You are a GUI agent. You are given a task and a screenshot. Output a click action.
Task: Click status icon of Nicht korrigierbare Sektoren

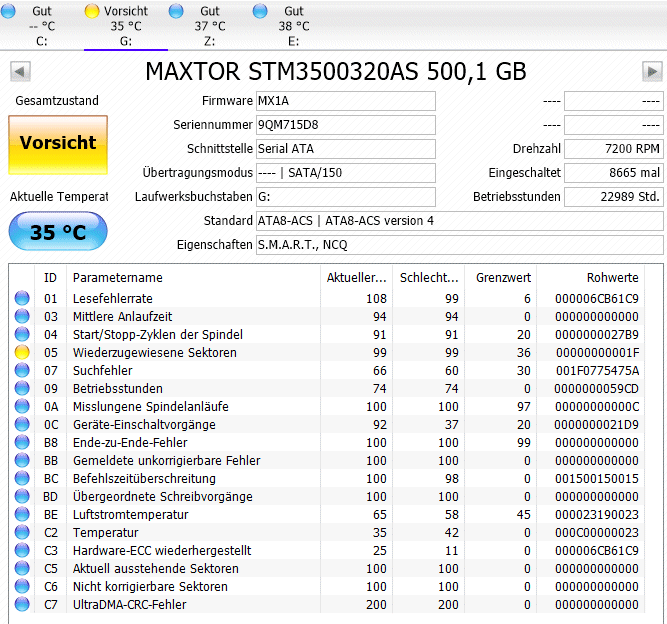pos(22,586)
